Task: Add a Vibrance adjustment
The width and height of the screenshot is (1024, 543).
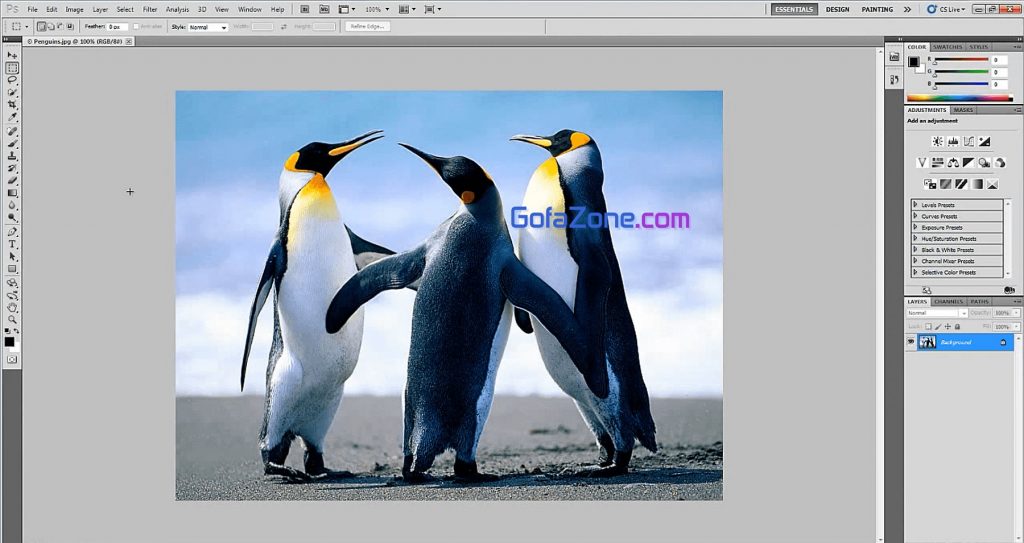Action: (x=922, y=162)
